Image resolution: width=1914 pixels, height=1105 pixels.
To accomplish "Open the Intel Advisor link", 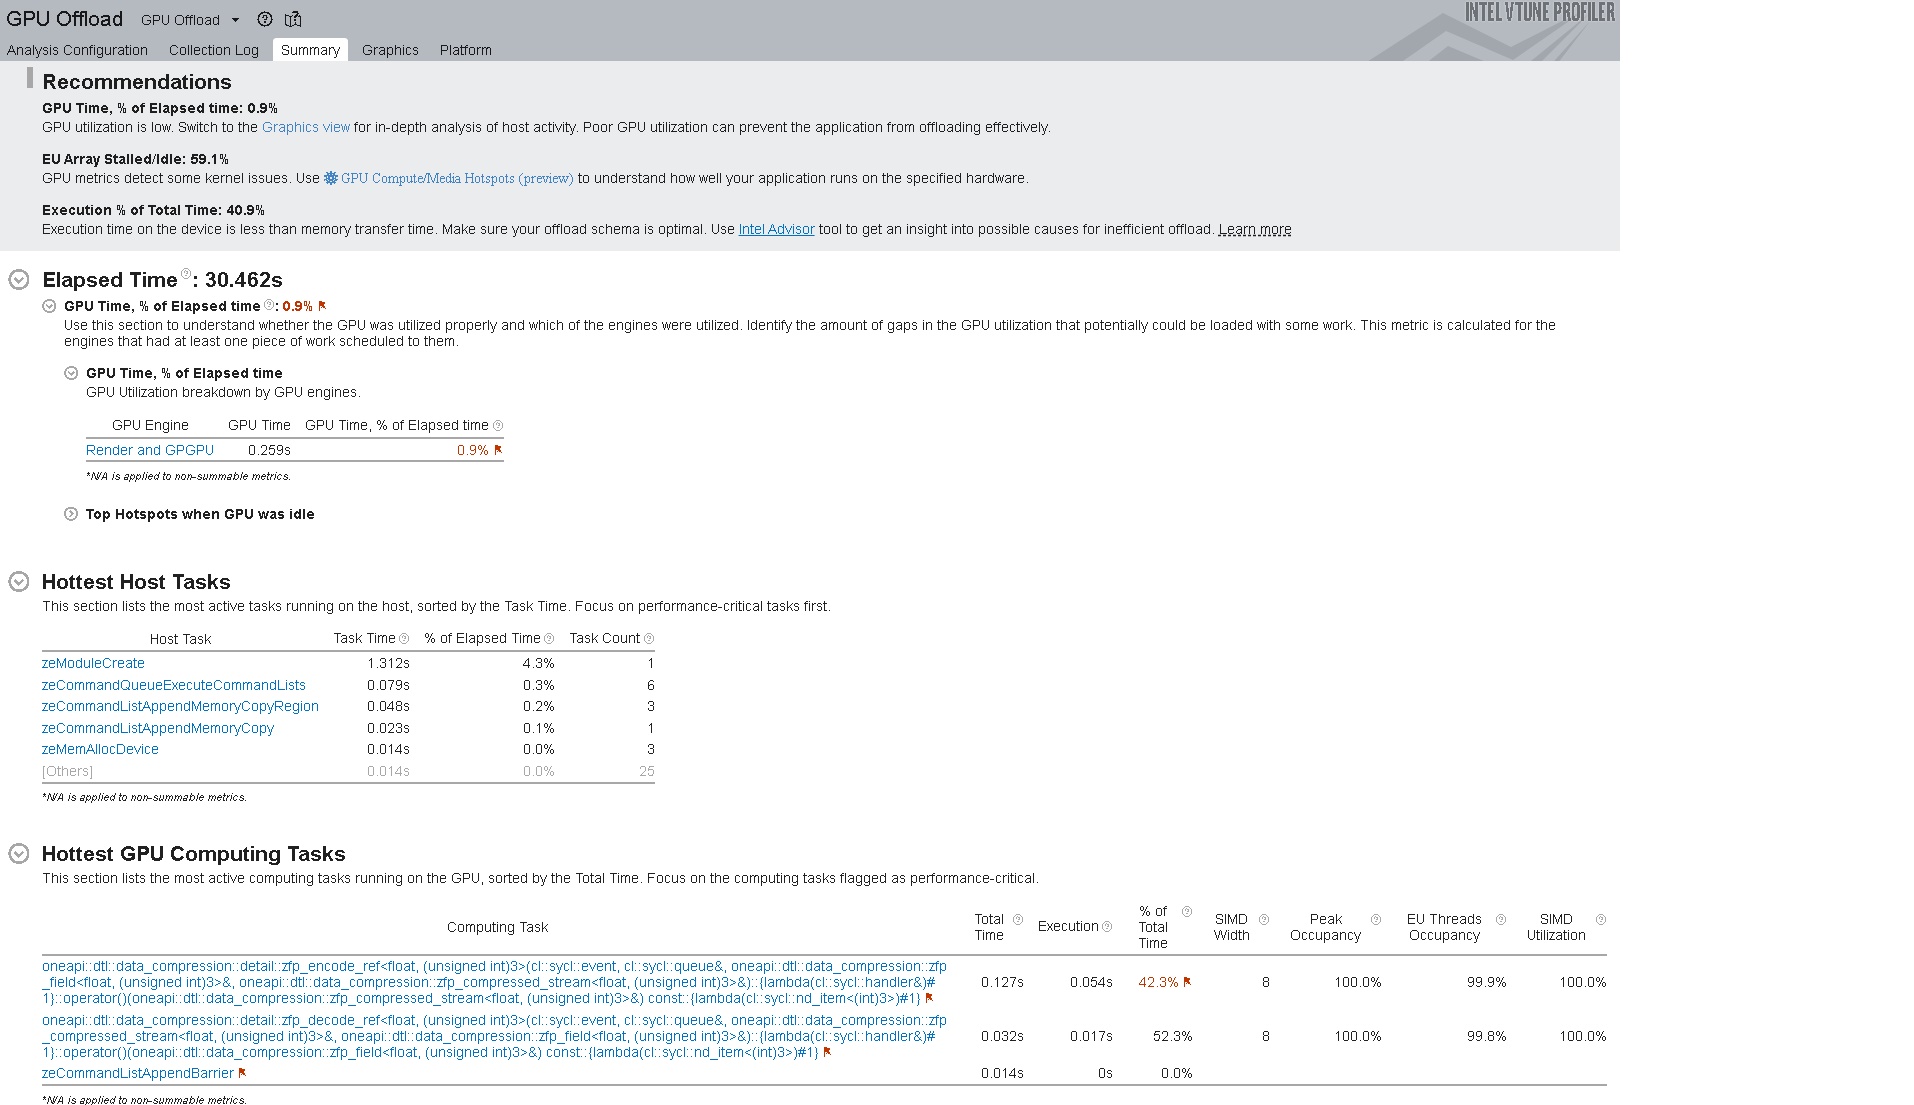I will (x=776, y=229).
